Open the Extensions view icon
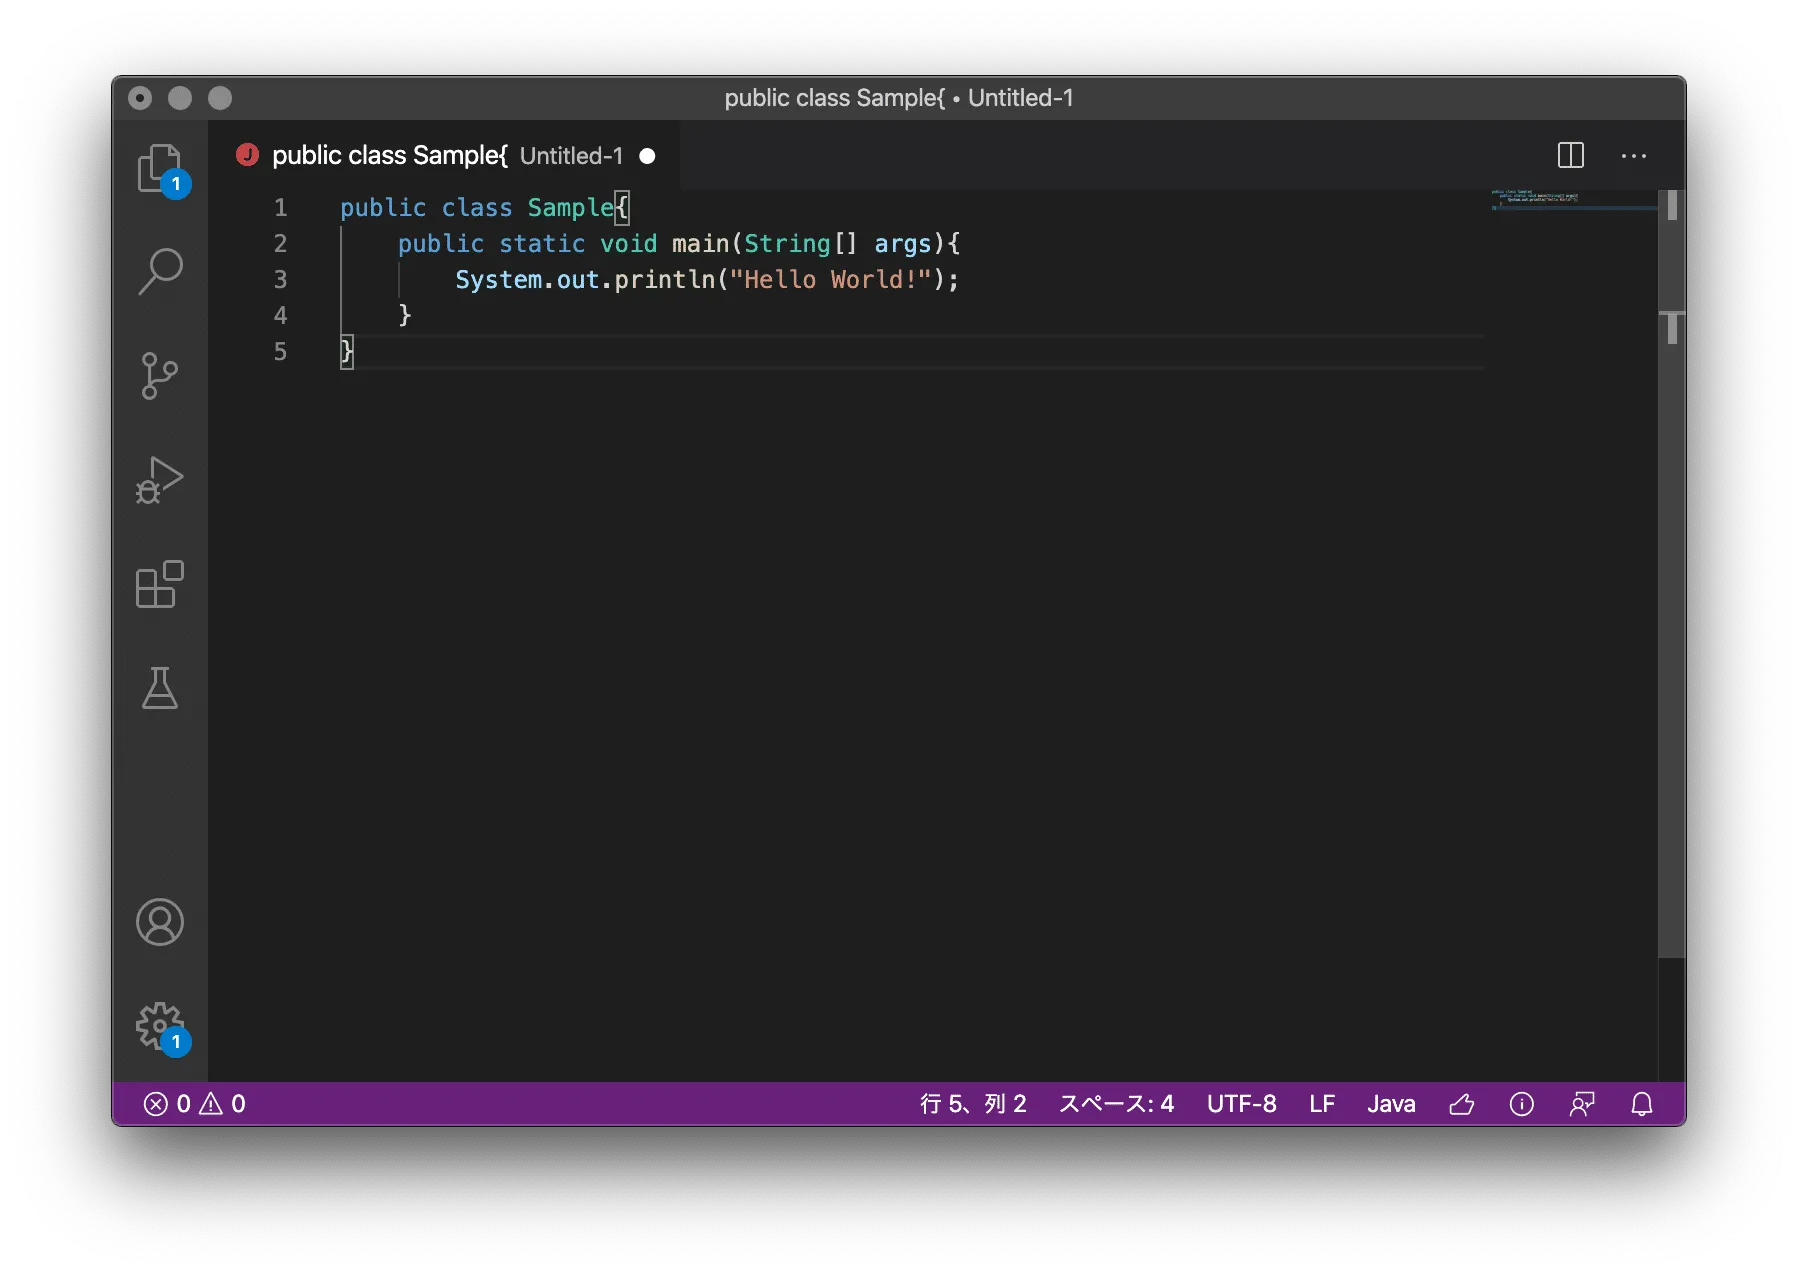The width and height of the screenshot is (1798, 1274). [160, 584]
